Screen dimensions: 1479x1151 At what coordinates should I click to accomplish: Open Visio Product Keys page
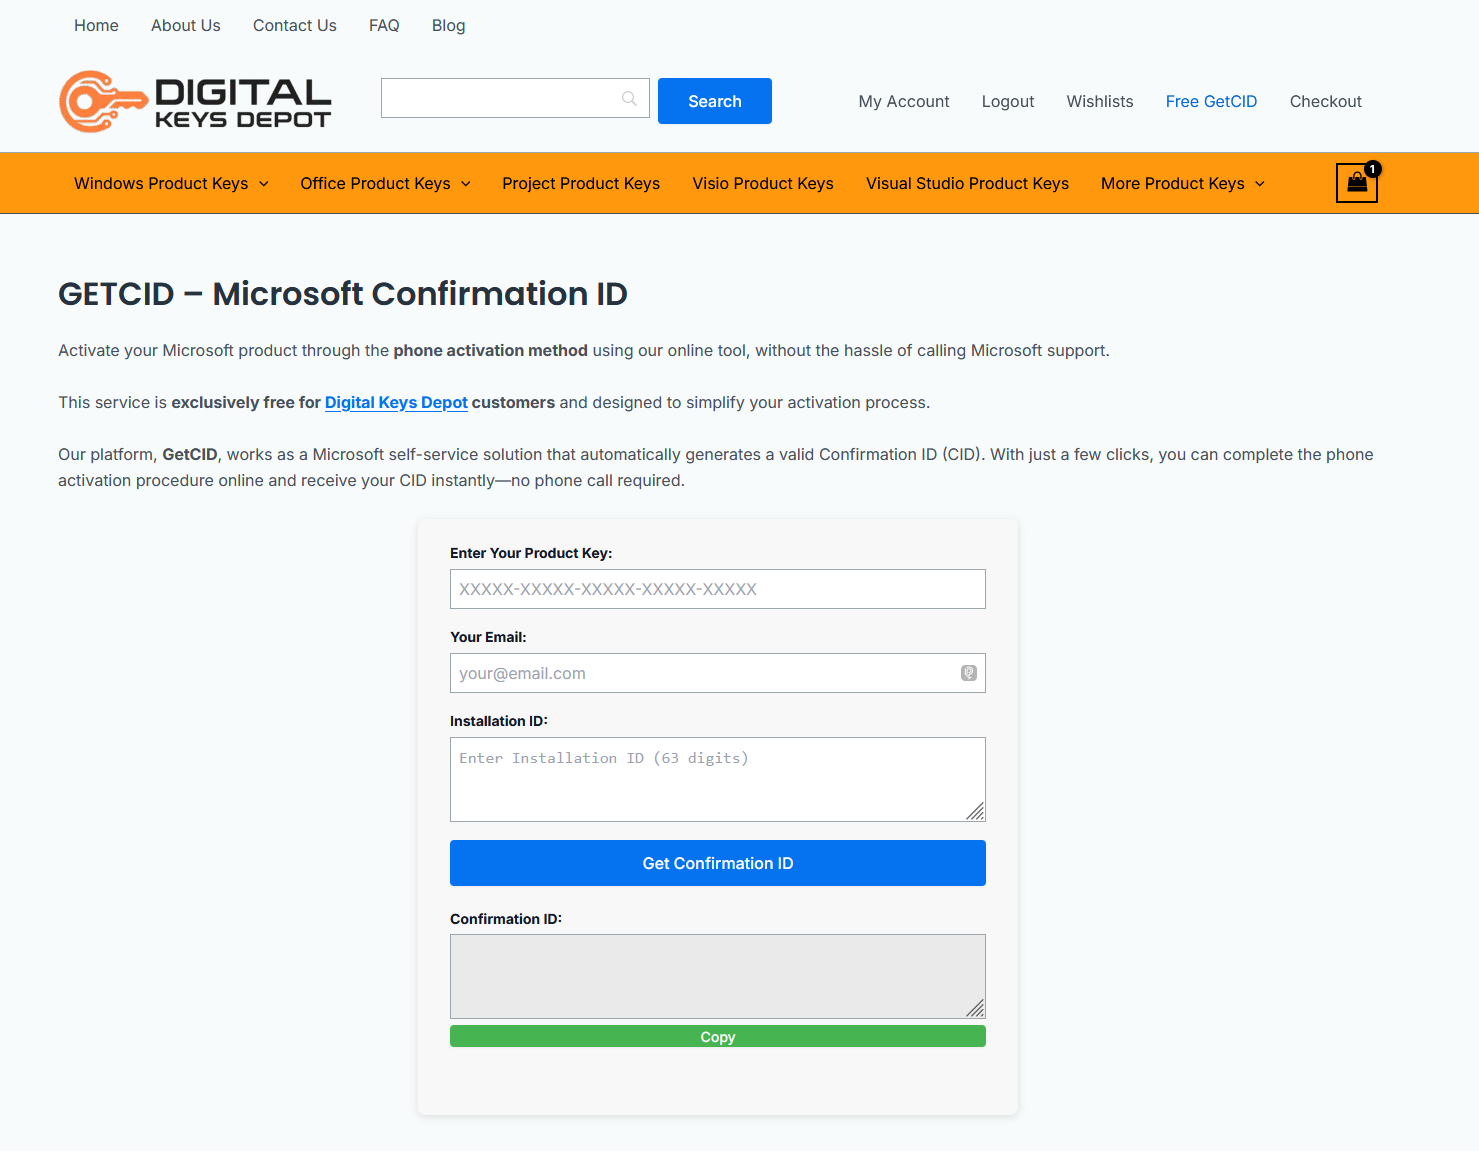(x=762, y=184)
